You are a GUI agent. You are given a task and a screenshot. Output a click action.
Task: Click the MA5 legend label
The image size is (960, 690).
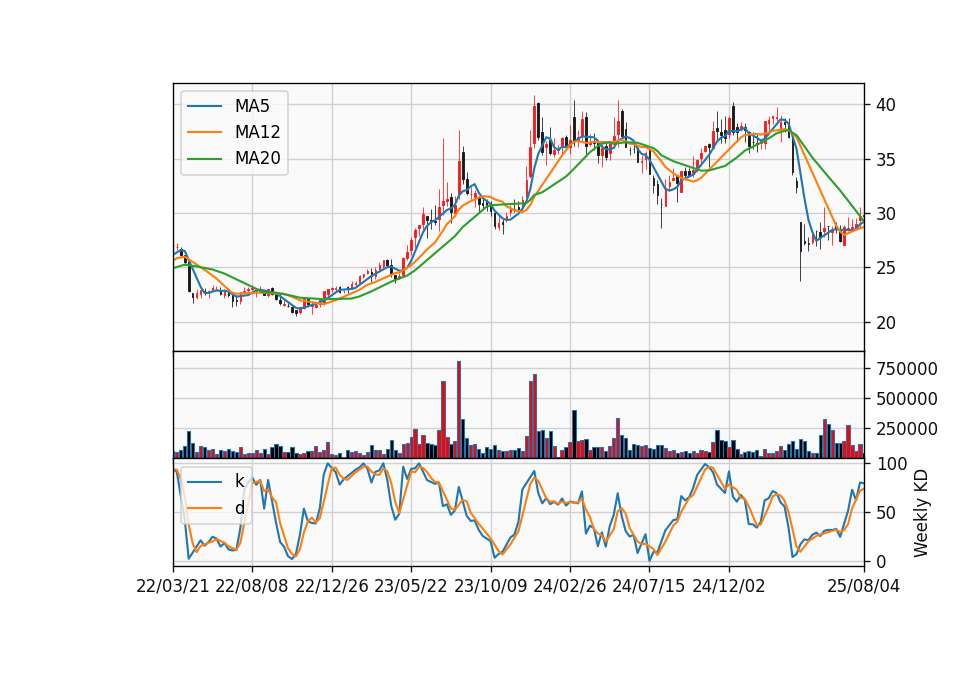point(252,106)
